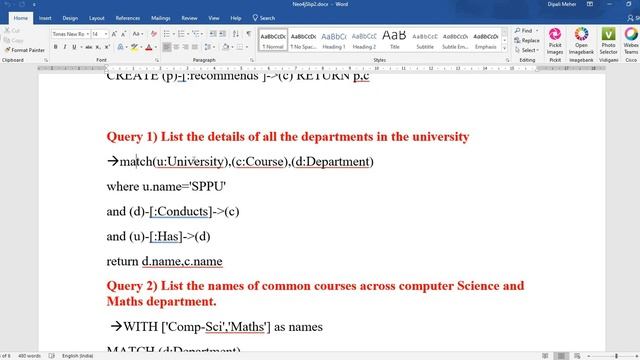
Task: Click the Search tell-me box
Action: point(264,18)
